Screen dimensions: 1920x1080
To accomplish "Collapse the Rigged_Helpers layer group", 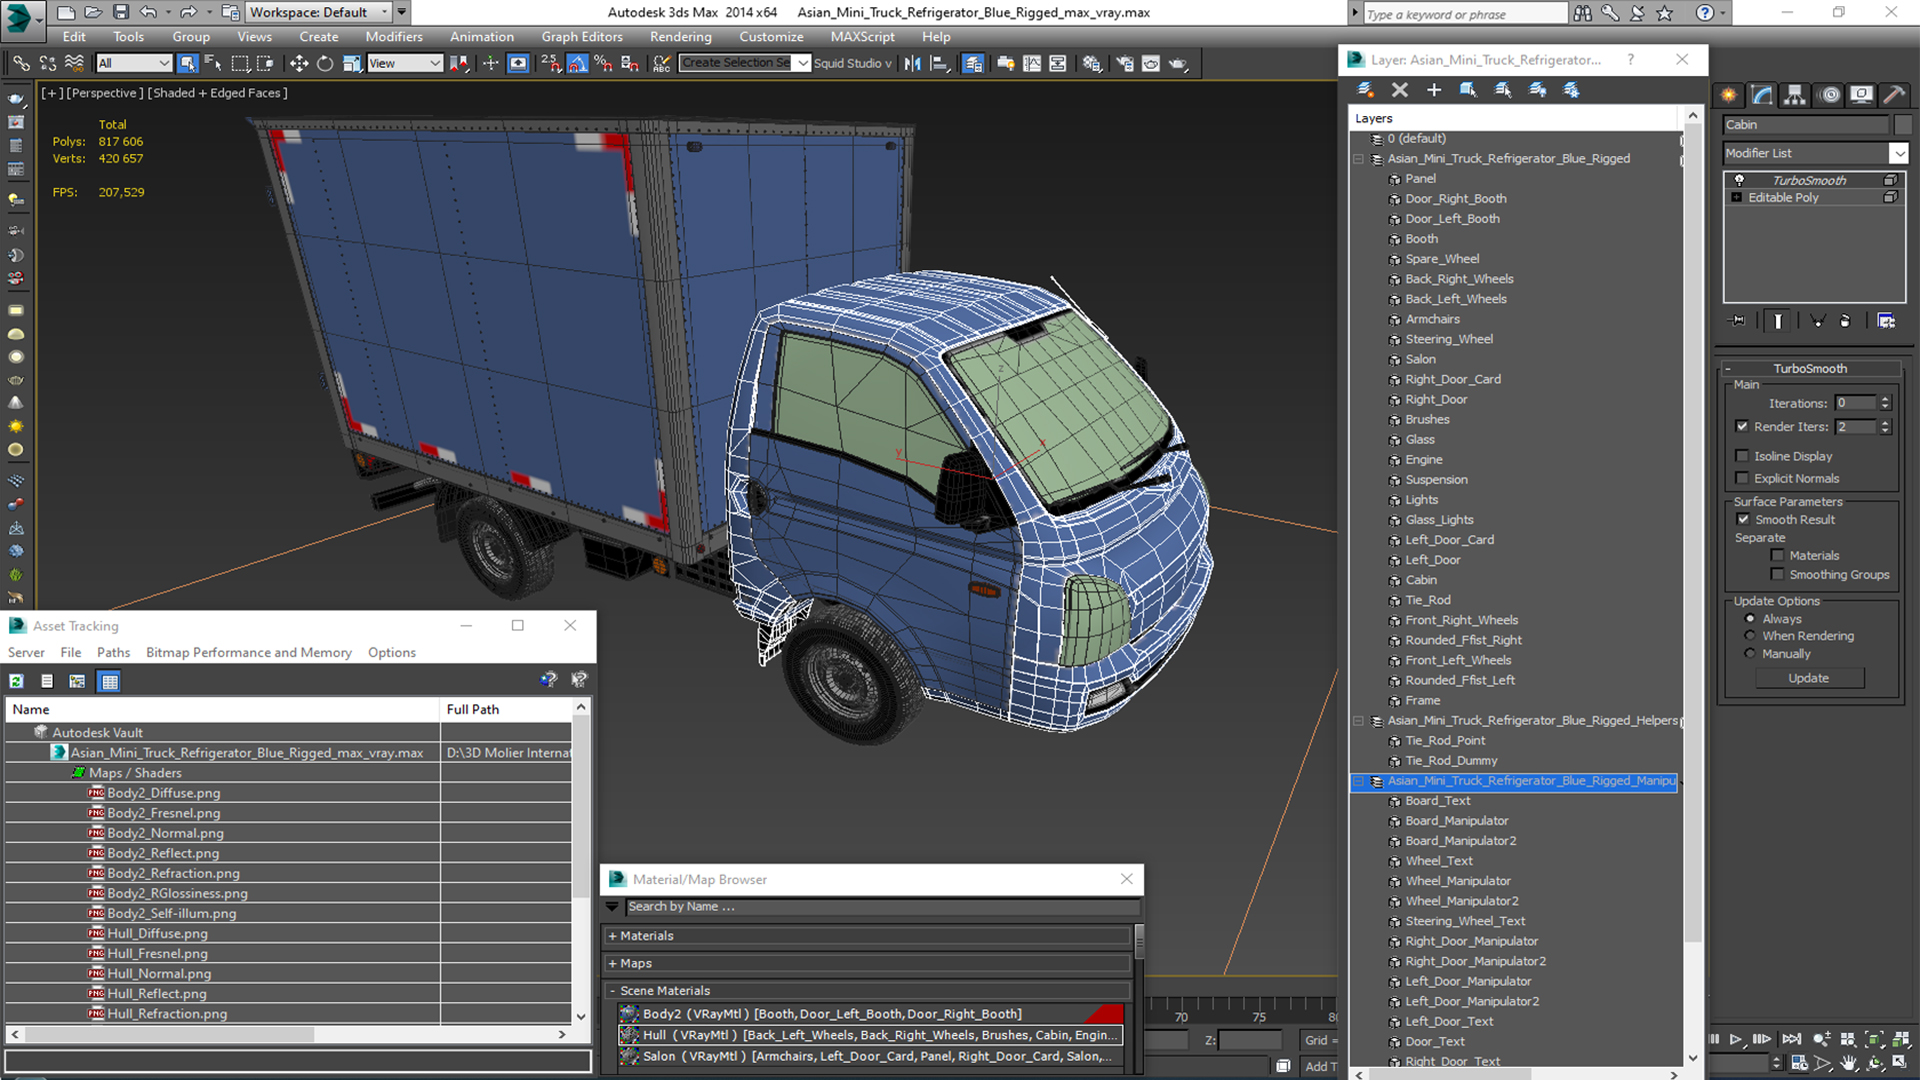I will coord(1358,720).
